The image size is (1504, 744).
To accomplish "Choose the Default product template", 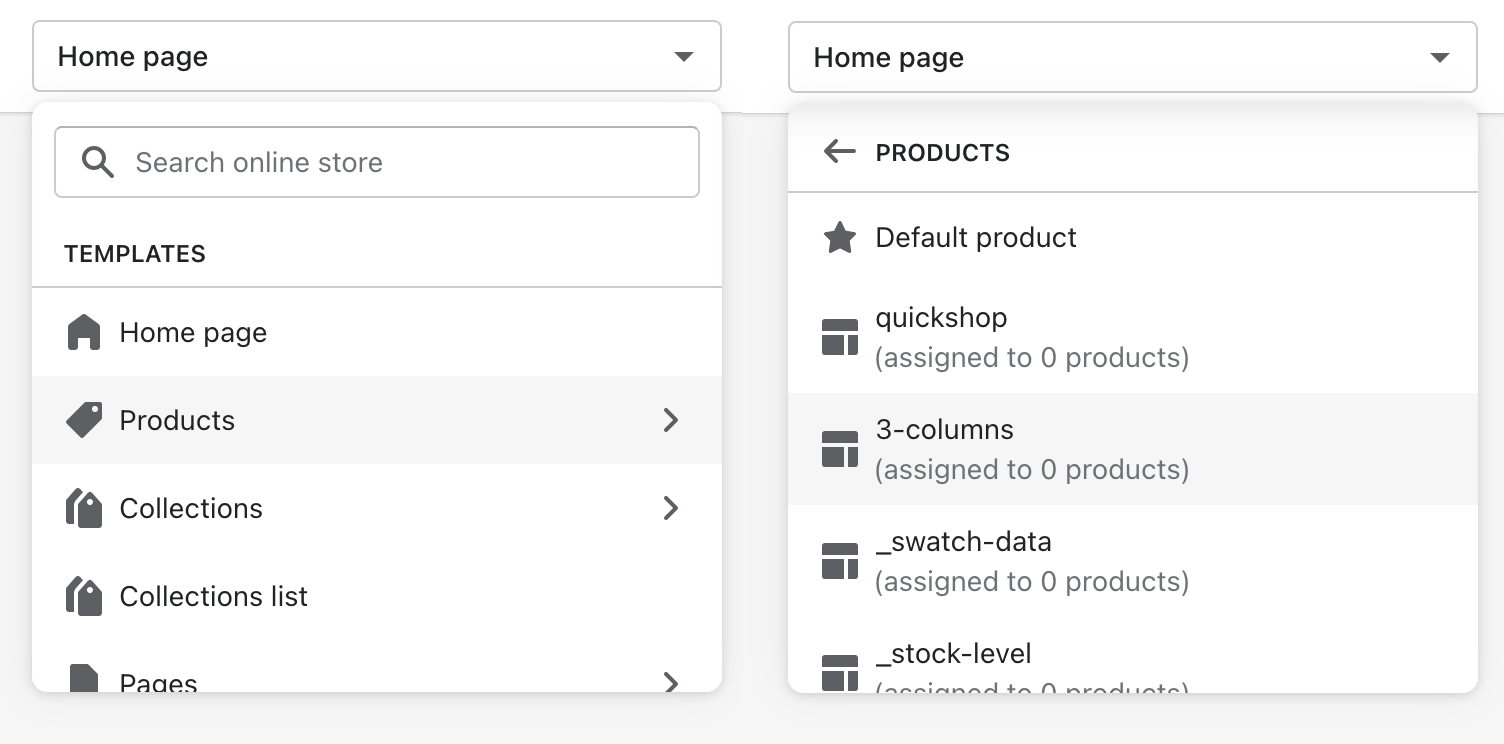I will 976,238.
